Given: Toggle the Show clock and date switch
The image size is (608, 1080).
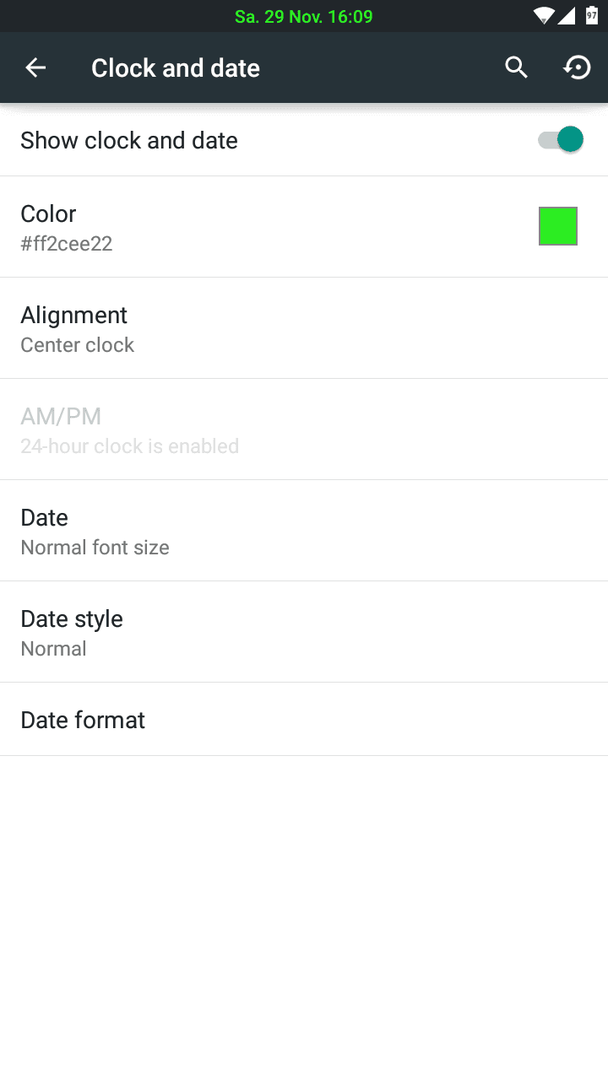Looking at the screenshot, I should click(560, 140).
